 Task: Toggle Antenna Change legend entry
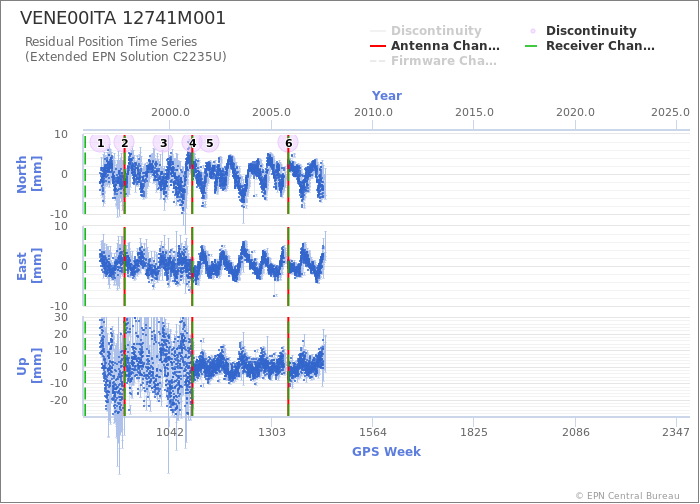(x=435, y=46)
